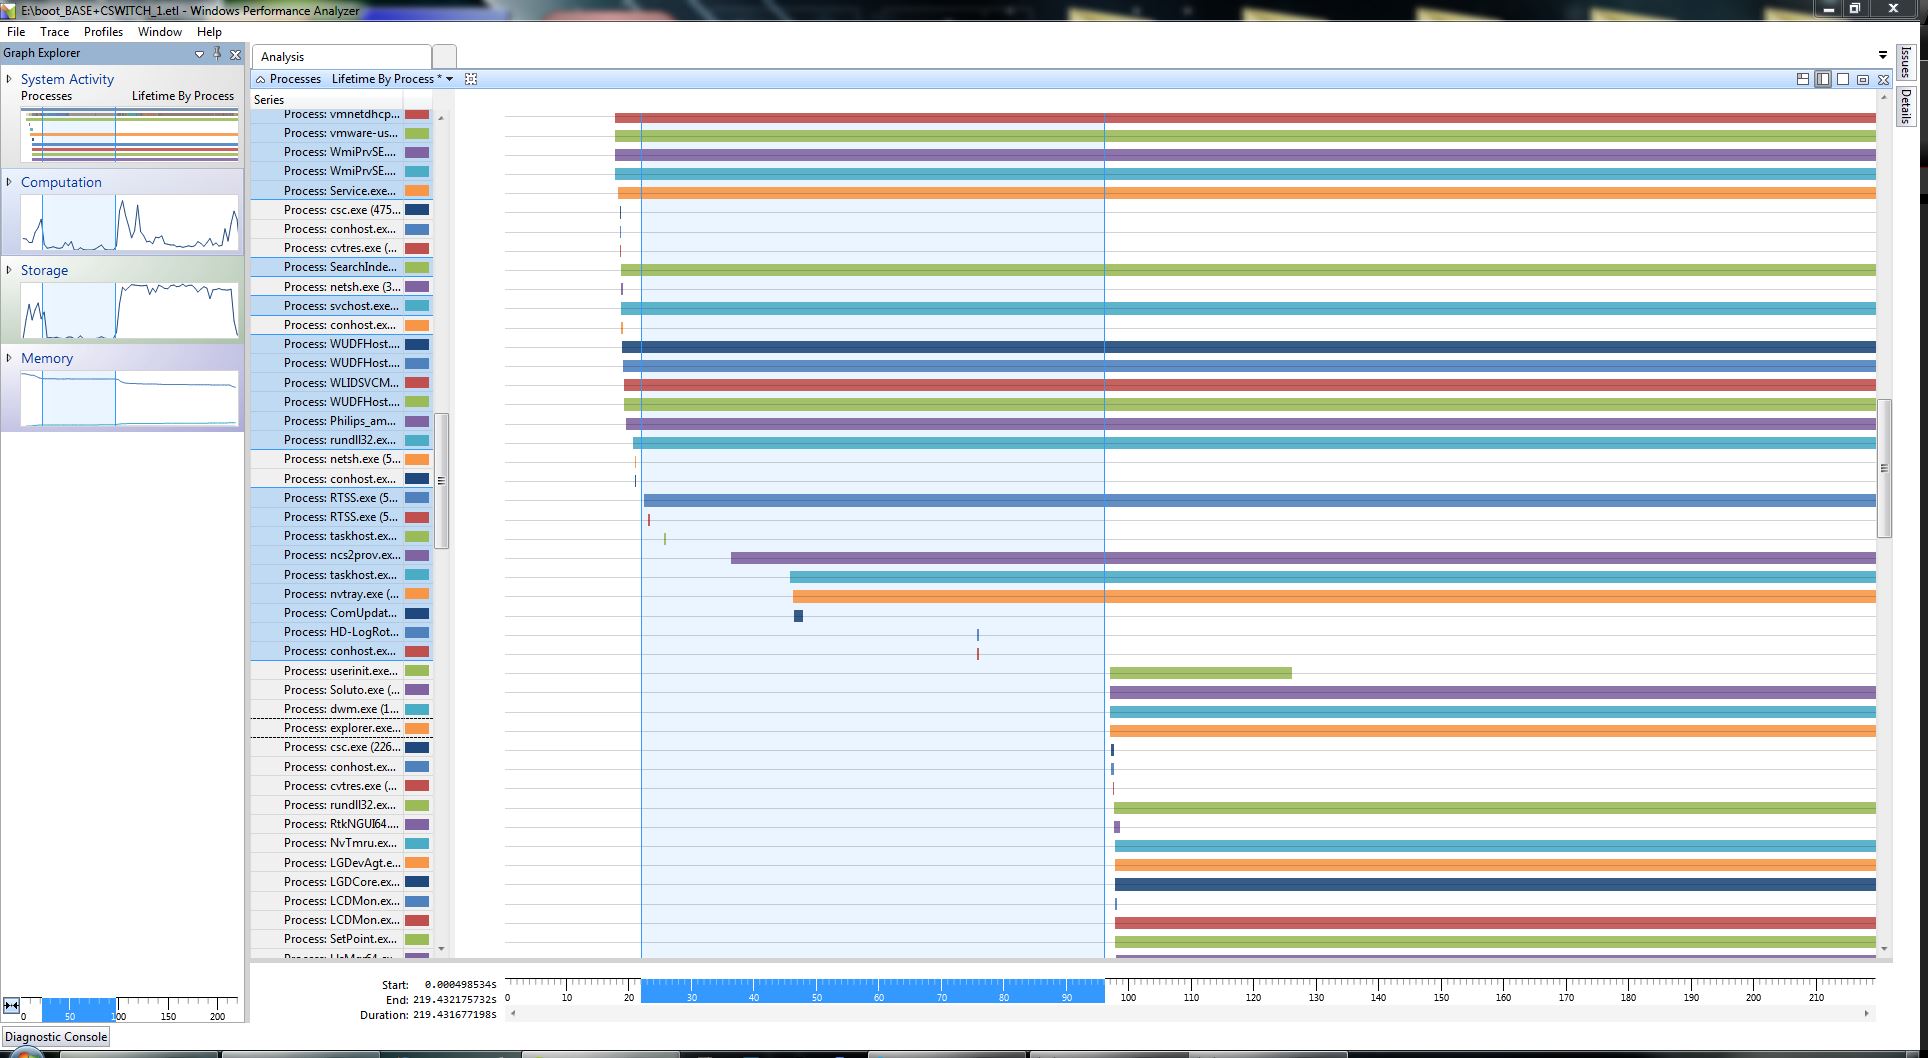Open the Issues side tab

(x=1906, y=62)
